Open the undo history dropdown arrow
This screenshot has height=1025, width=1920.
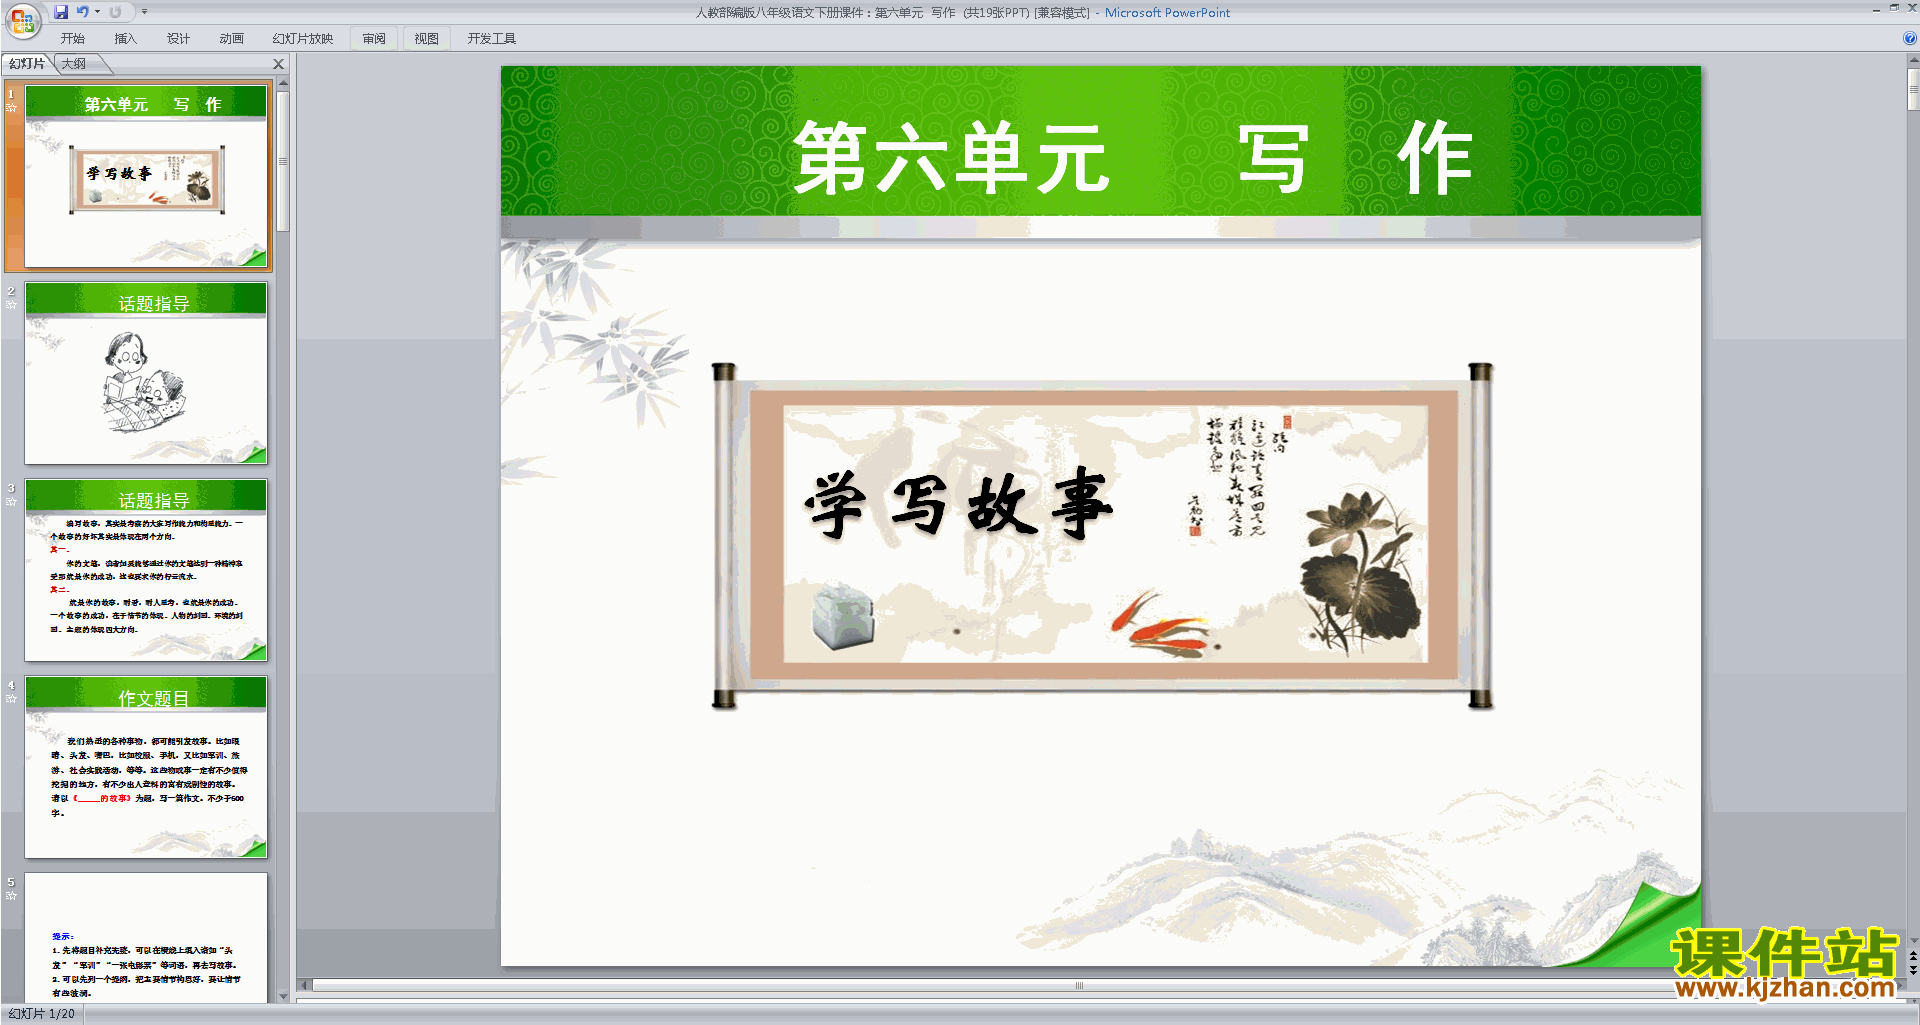coord(97,12)
